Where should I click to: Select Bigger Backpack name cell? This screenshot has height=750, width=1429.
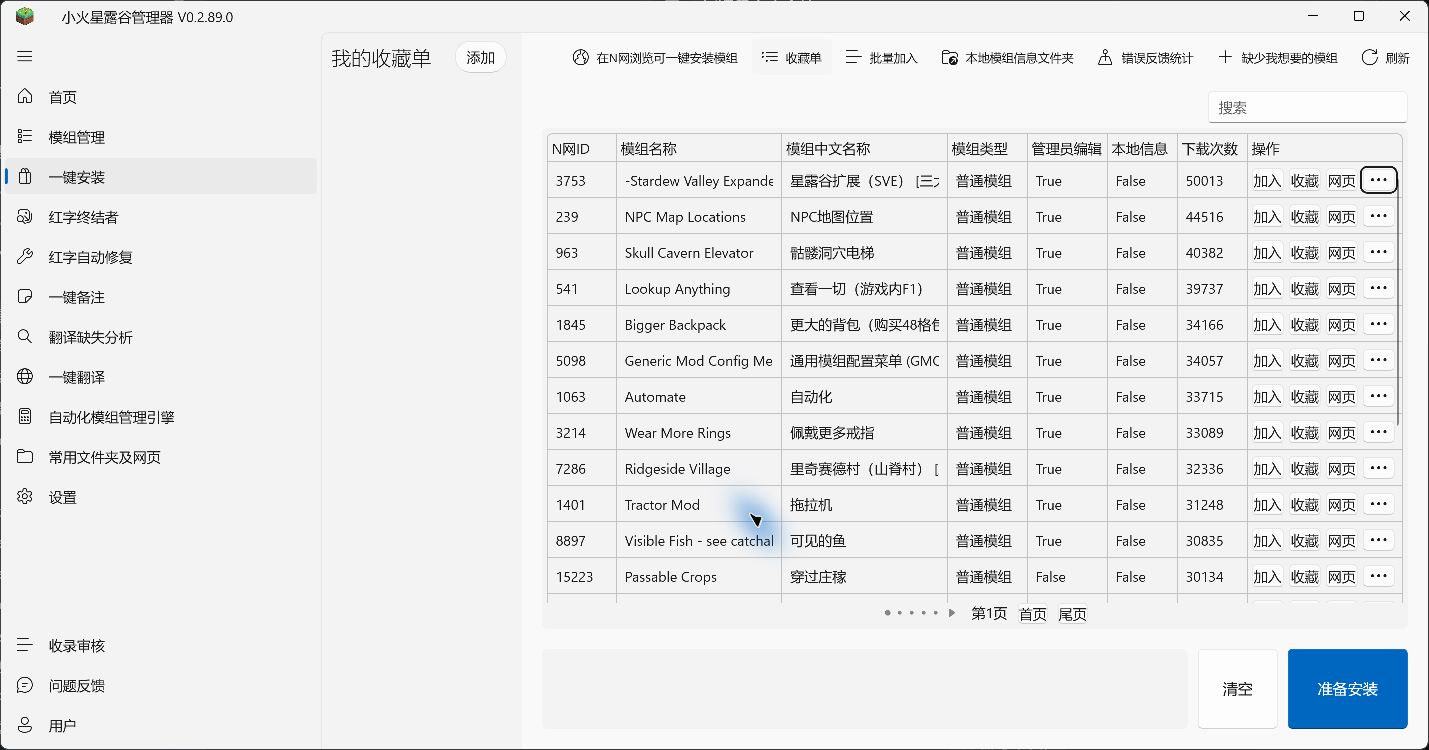(698, 325)
